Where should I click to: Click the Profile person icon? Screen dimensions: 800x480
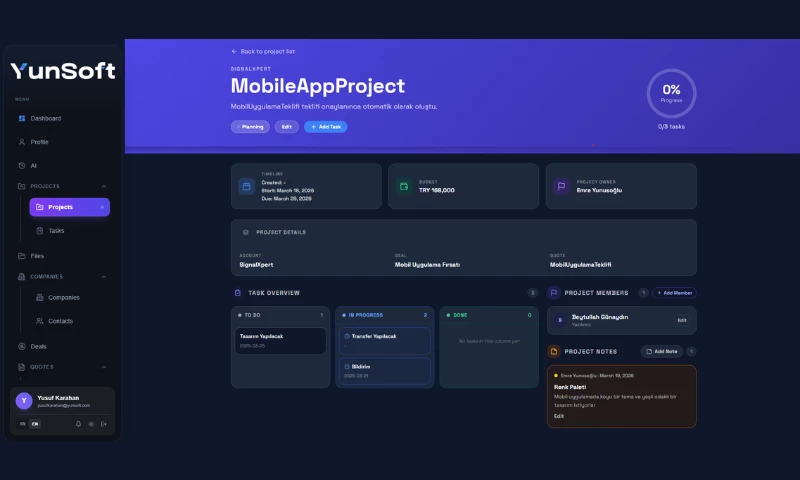pos(22,142)
